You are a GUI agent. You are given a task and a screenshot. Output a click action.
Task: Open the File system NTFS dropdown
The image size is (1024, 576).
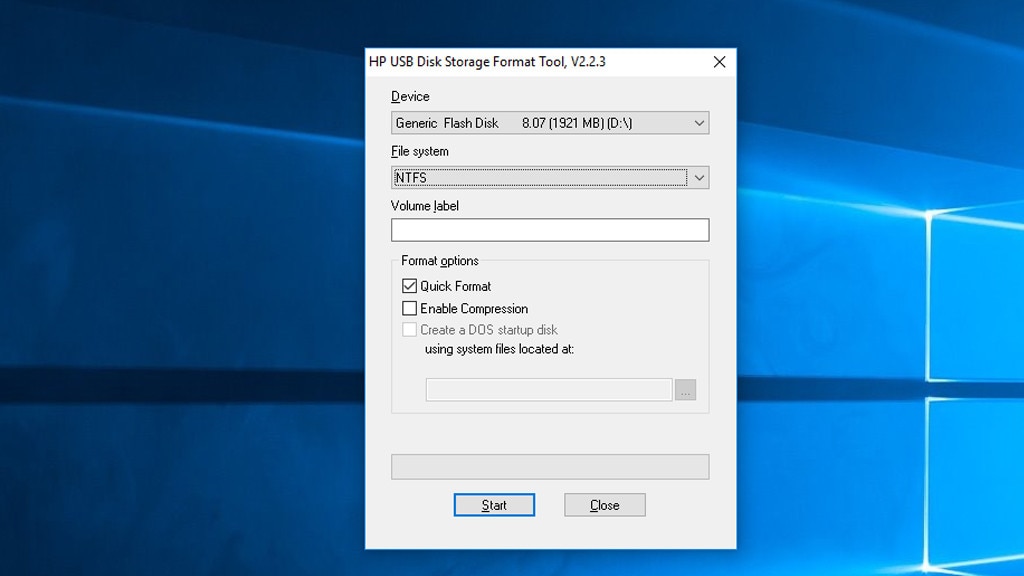click(x=550, y=178)
